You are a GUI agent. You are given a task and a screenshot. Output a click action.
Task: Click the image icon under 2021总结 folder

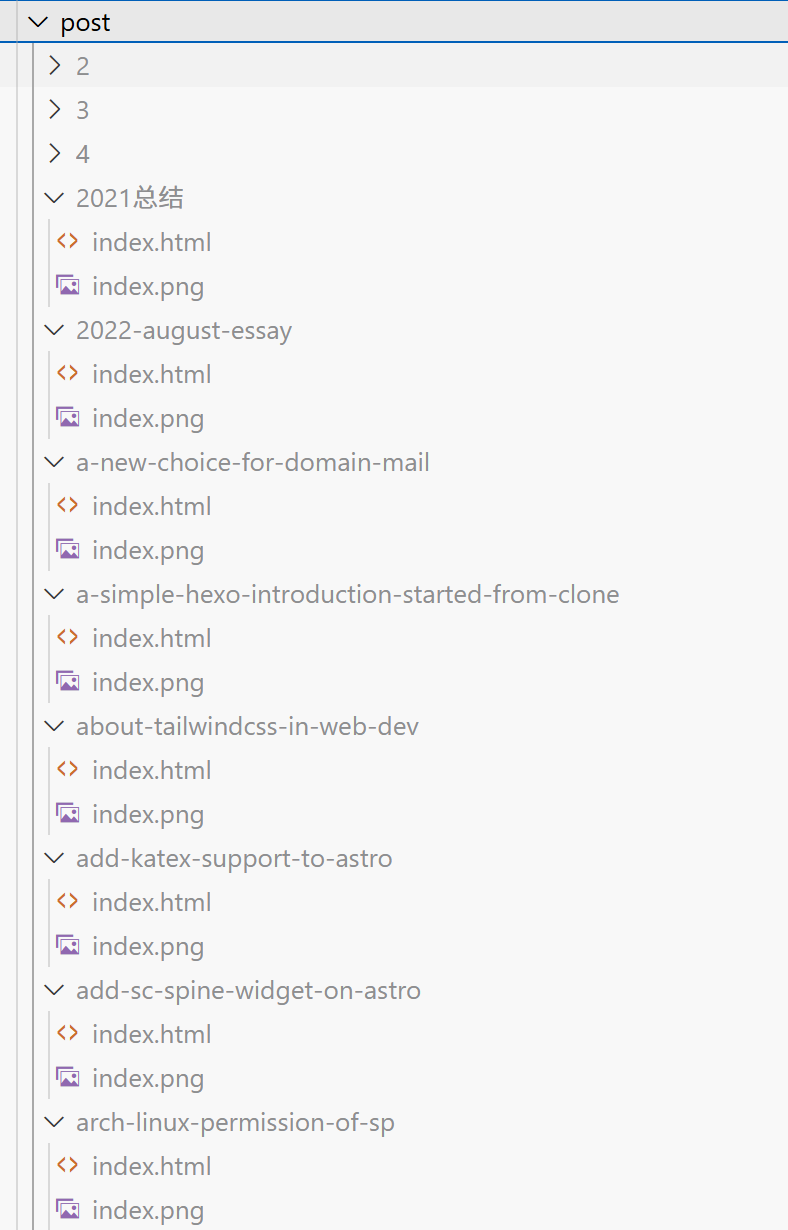click(67, 286)
